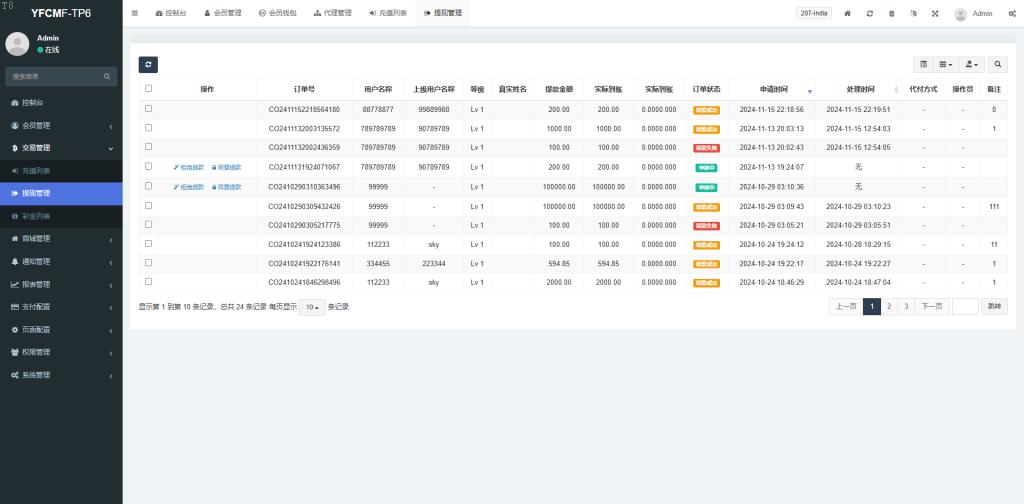Select row checkbox for order CO24111152218564180
The height and width of the screenshot is (504, 1024).
pos(149,109)
